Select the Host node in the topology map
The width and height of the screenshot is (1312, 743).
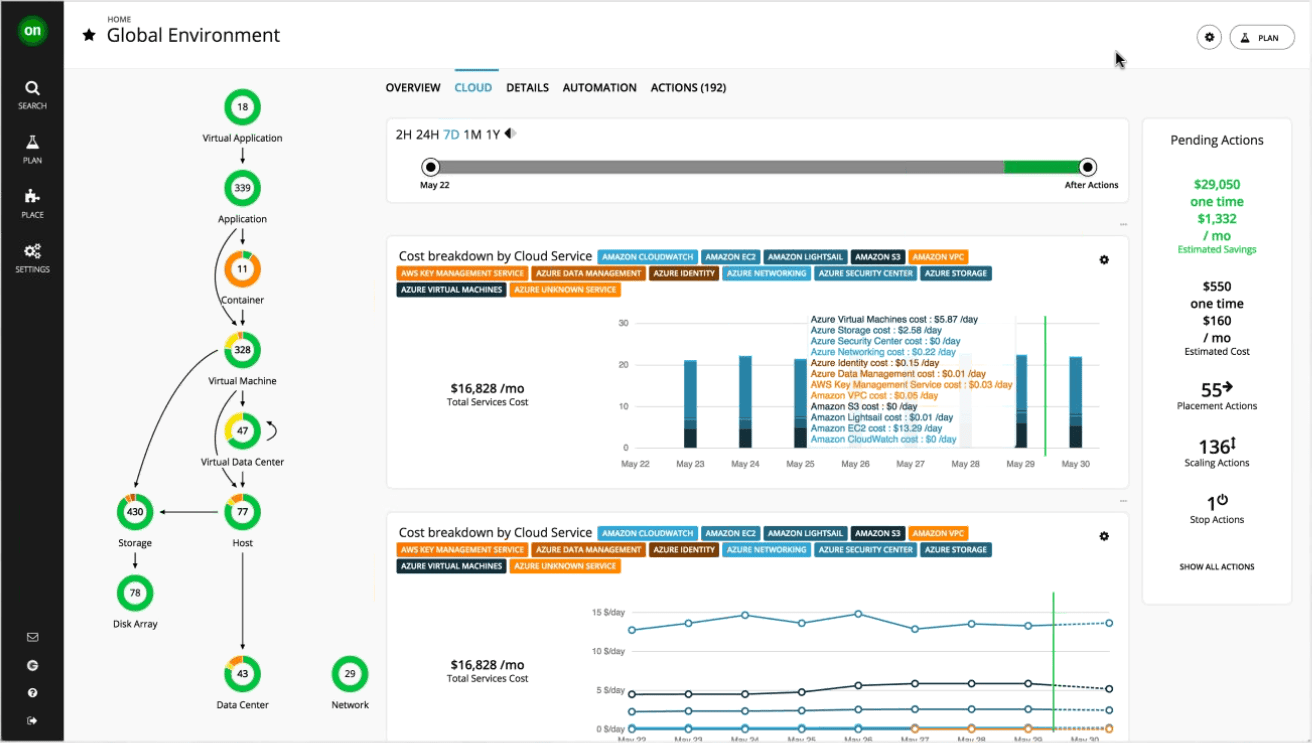coord(242,511)
